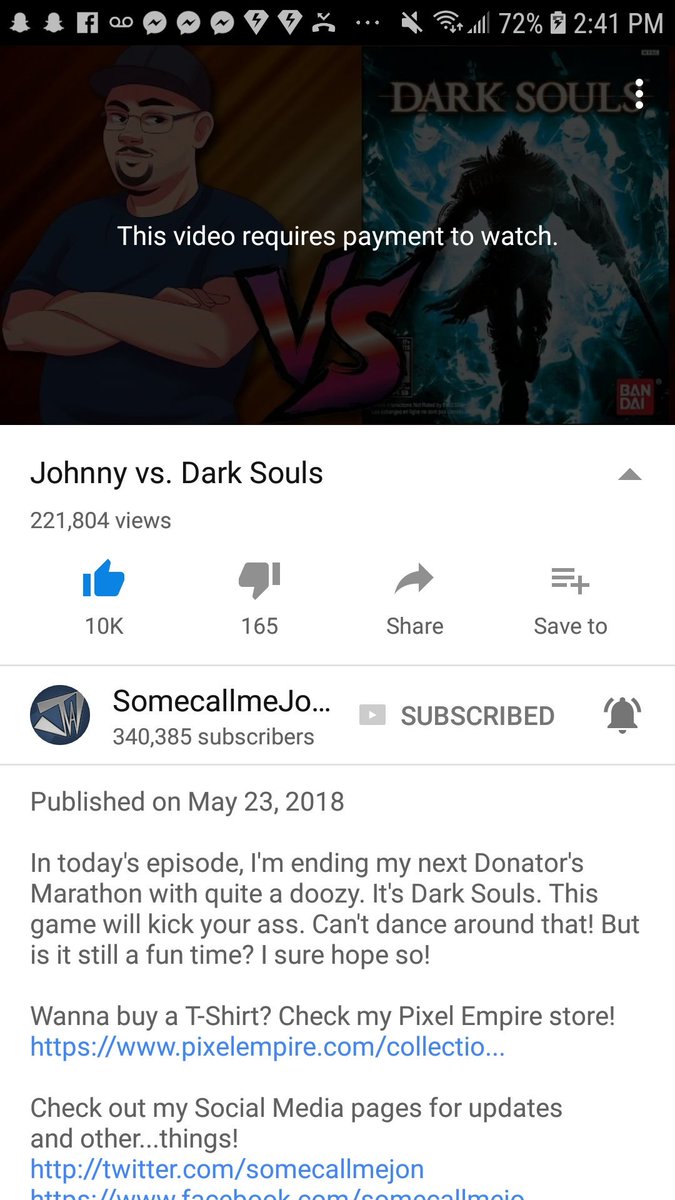Tap the battery icon in status bar
This screenshot has height=1200, width=675.
[x=557, y=21]
